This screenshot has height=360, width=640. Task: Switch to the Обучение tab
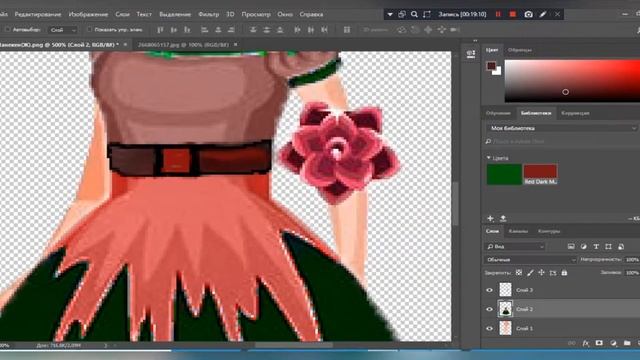coord(498,113)
